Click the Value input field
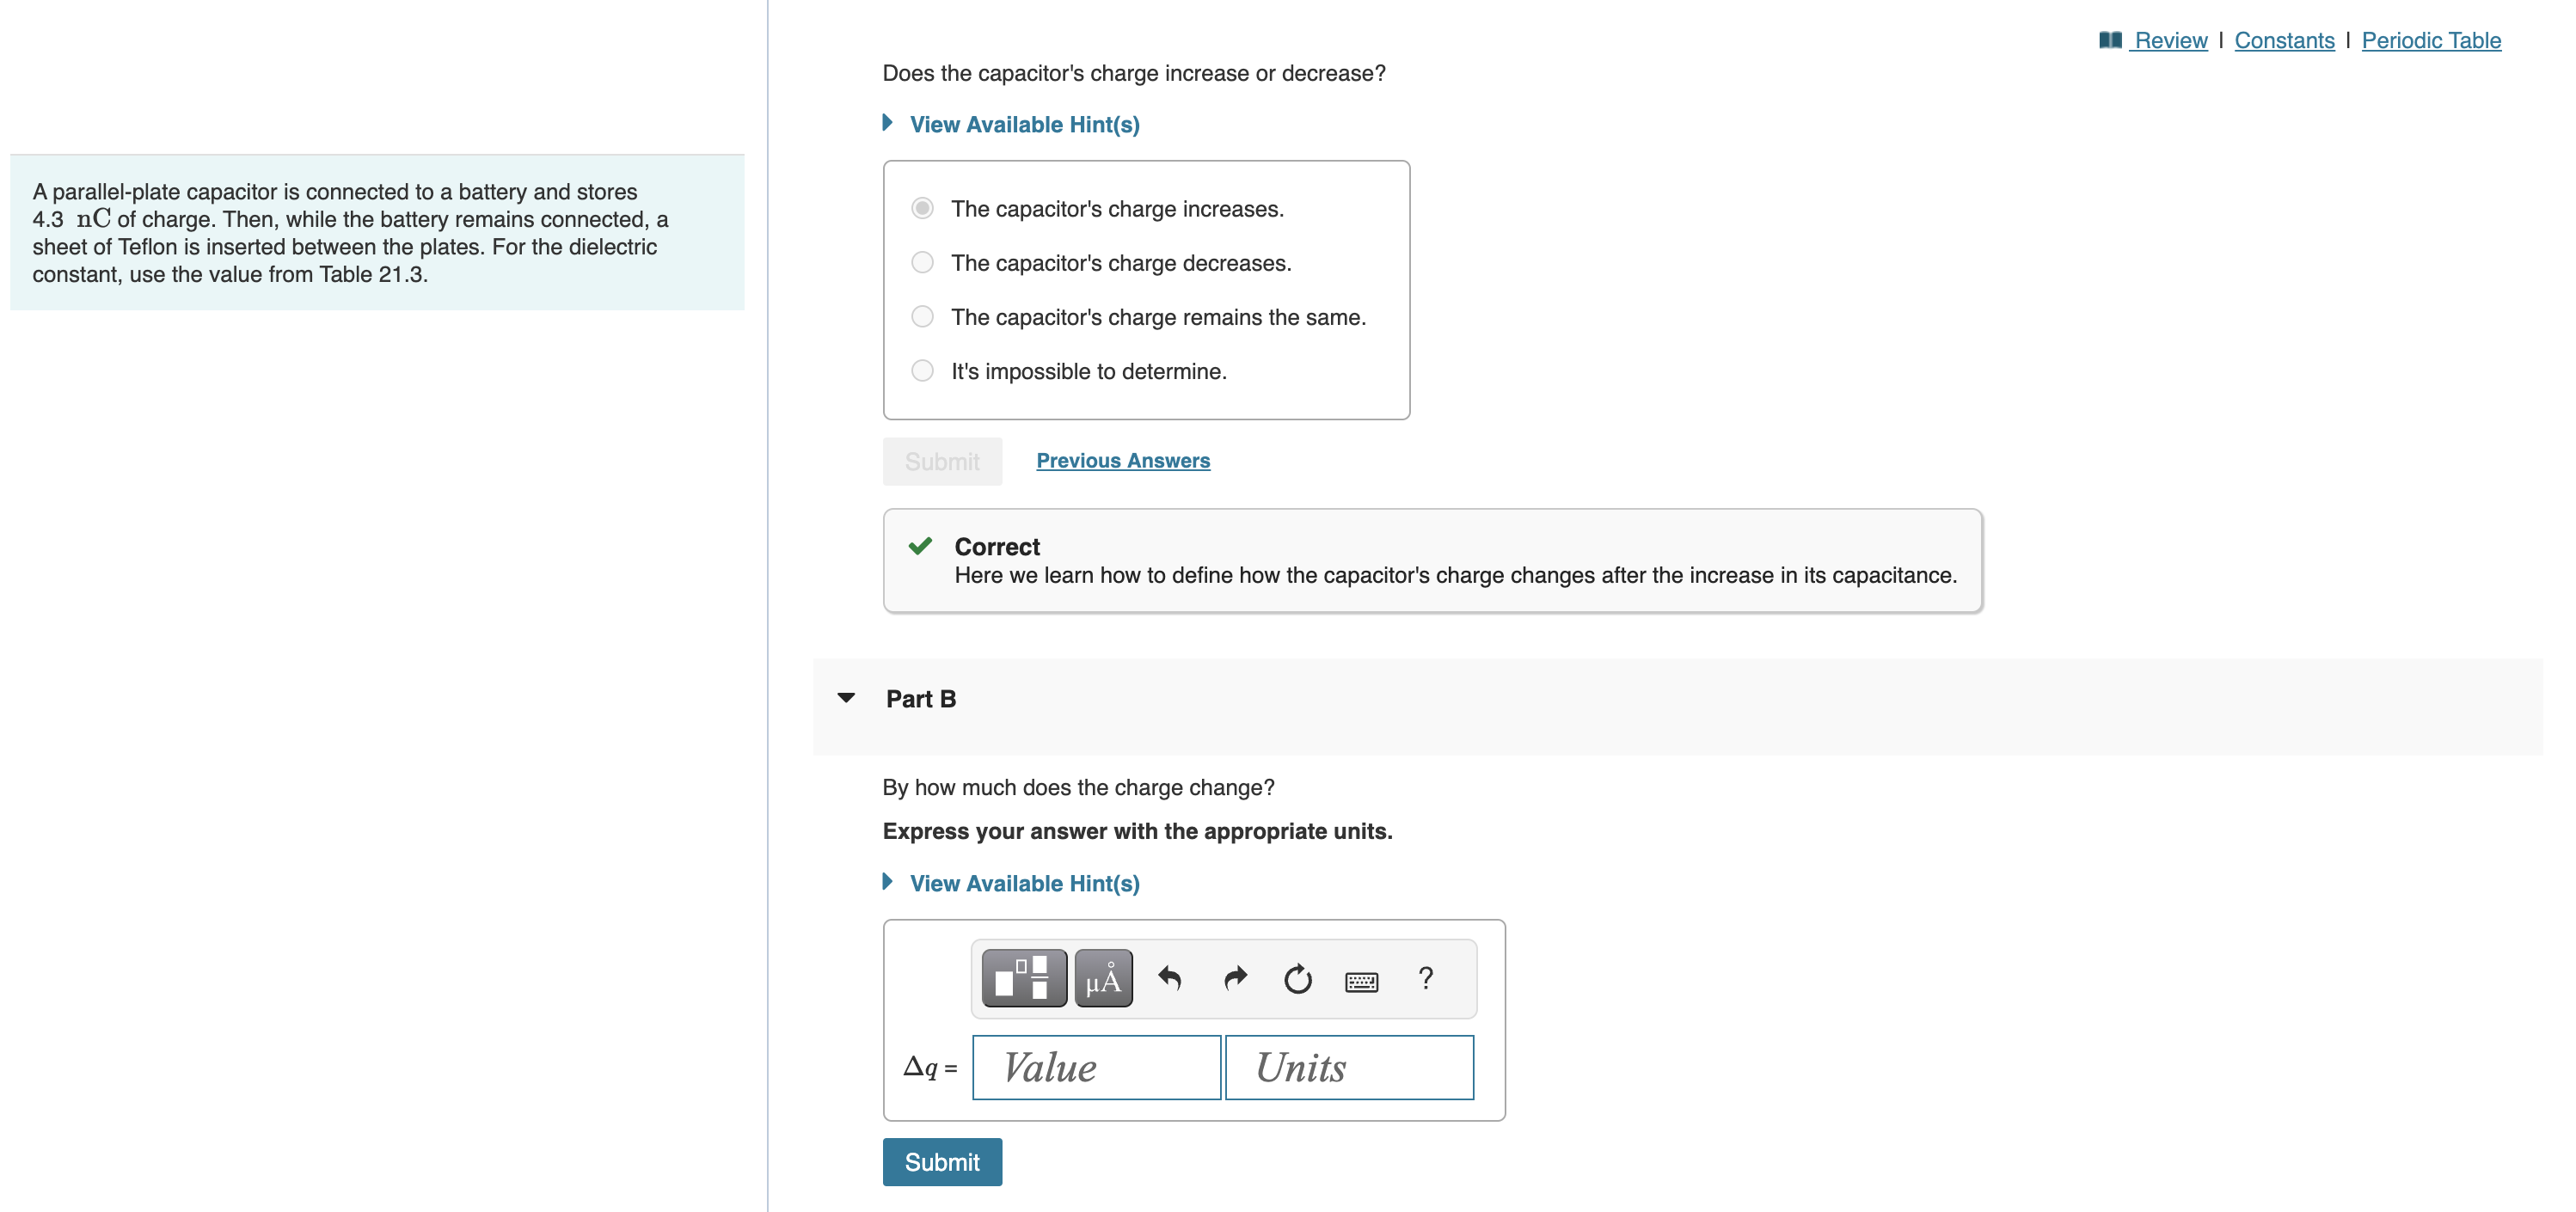The image size is (2576, 1212). pyautogui.click(x=1096, y=1067)
